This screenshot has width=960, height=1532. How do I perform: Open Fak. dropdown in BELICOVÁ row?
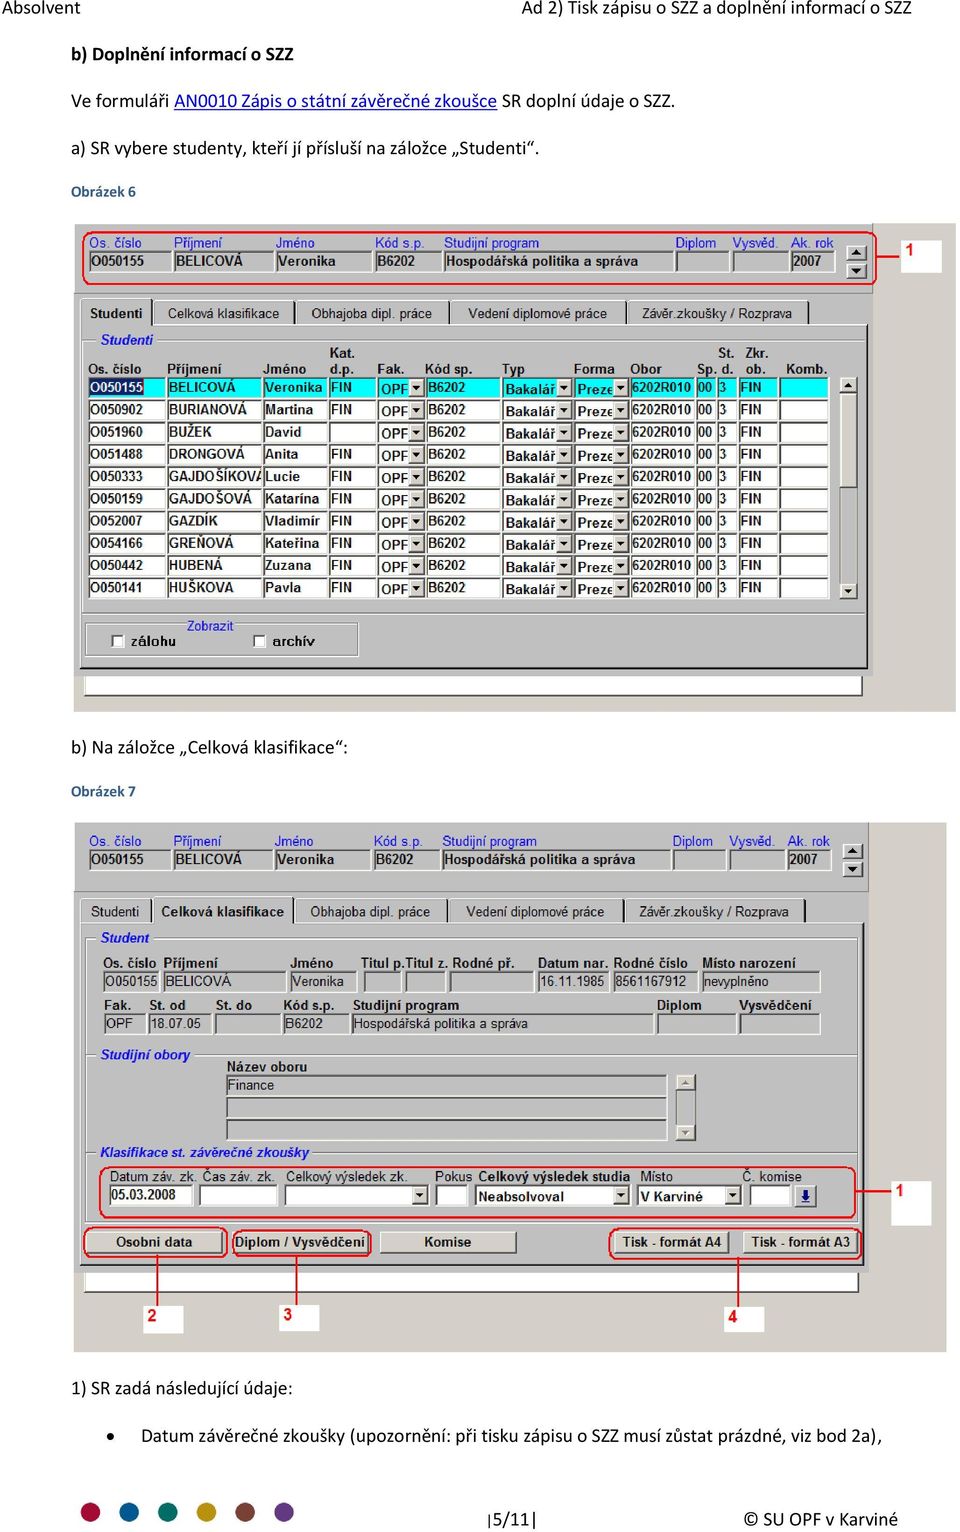pos(416,388)
